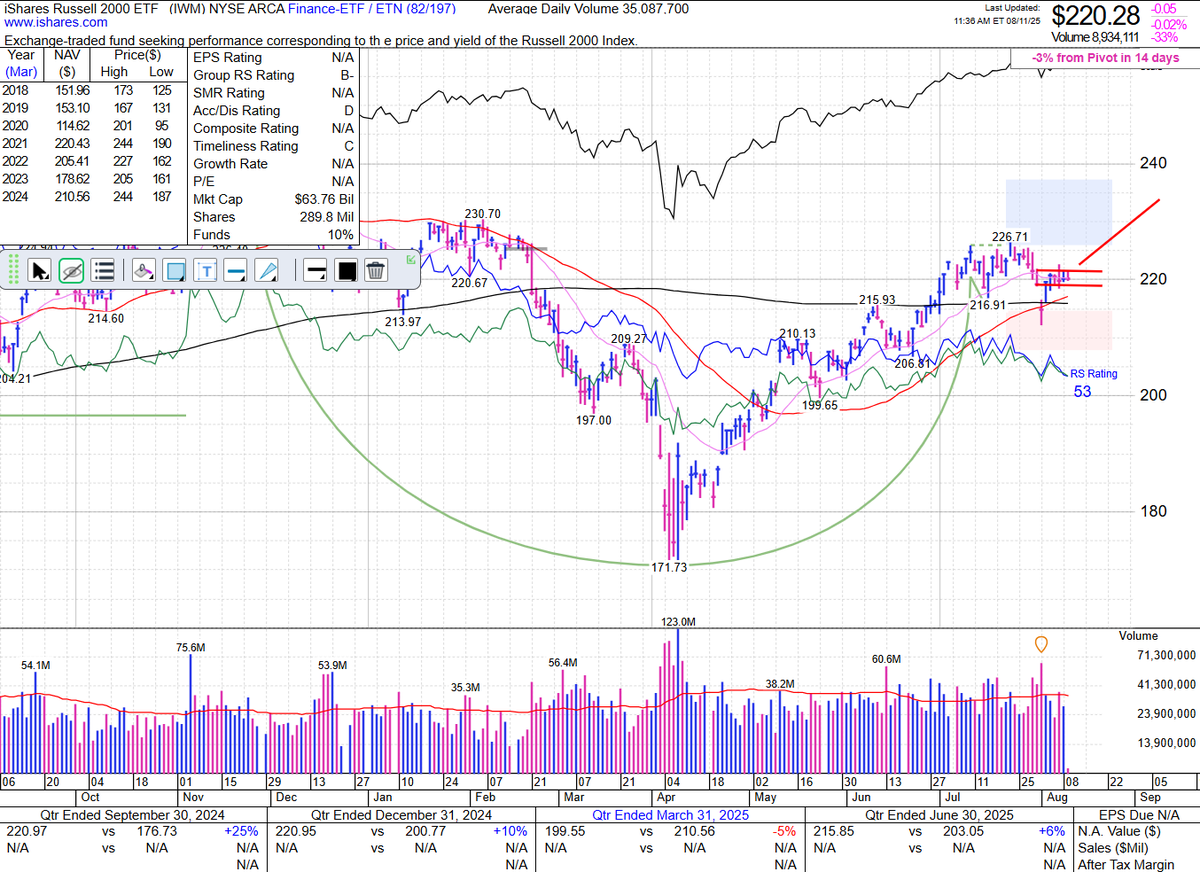Select the pointer arrow tool
Screen dimensions: 1200x872
pyautogui.click(x=40, y=271)
